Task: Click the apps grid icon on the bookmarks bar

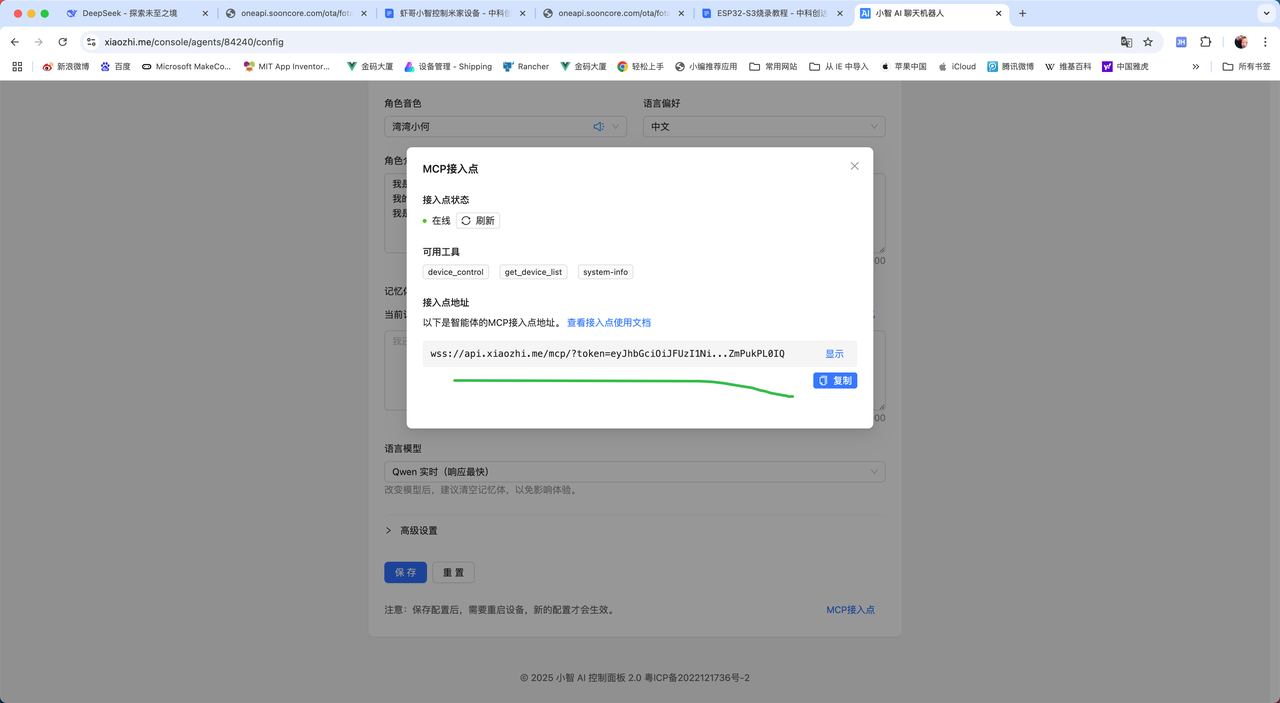Action: pyautogui.click(x=18, y=66)
